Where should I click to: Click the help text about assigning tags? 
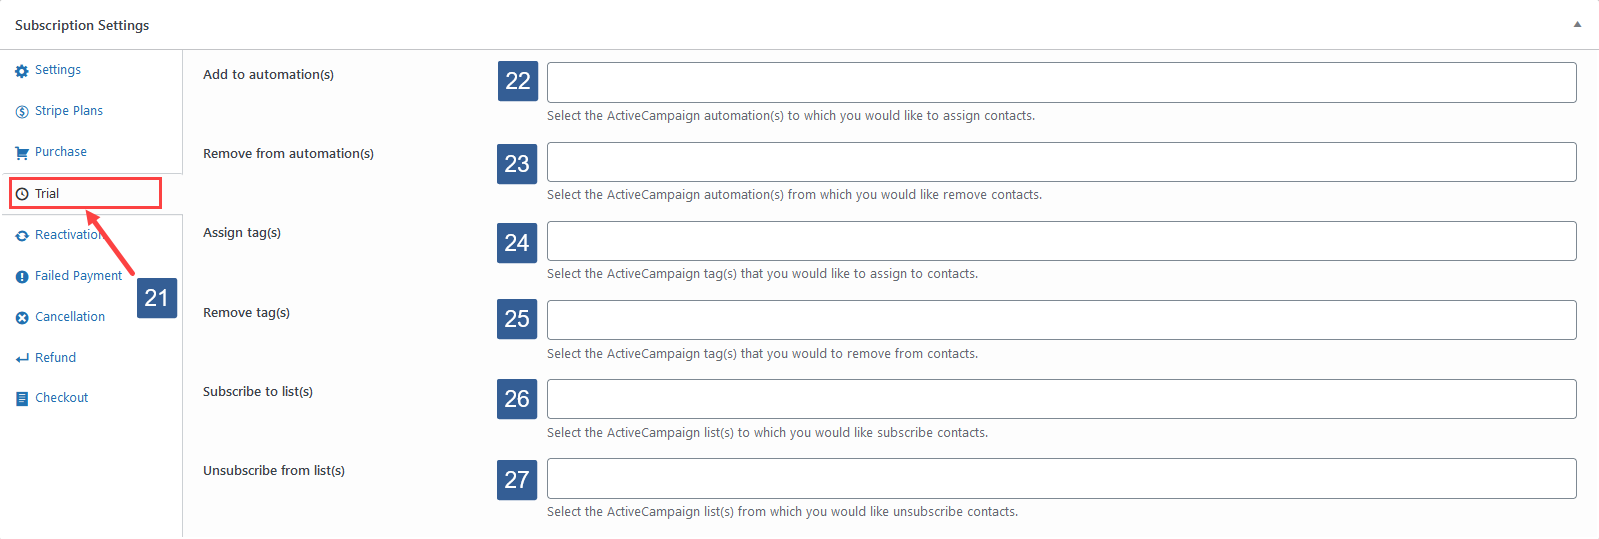[x=762, y=274]
